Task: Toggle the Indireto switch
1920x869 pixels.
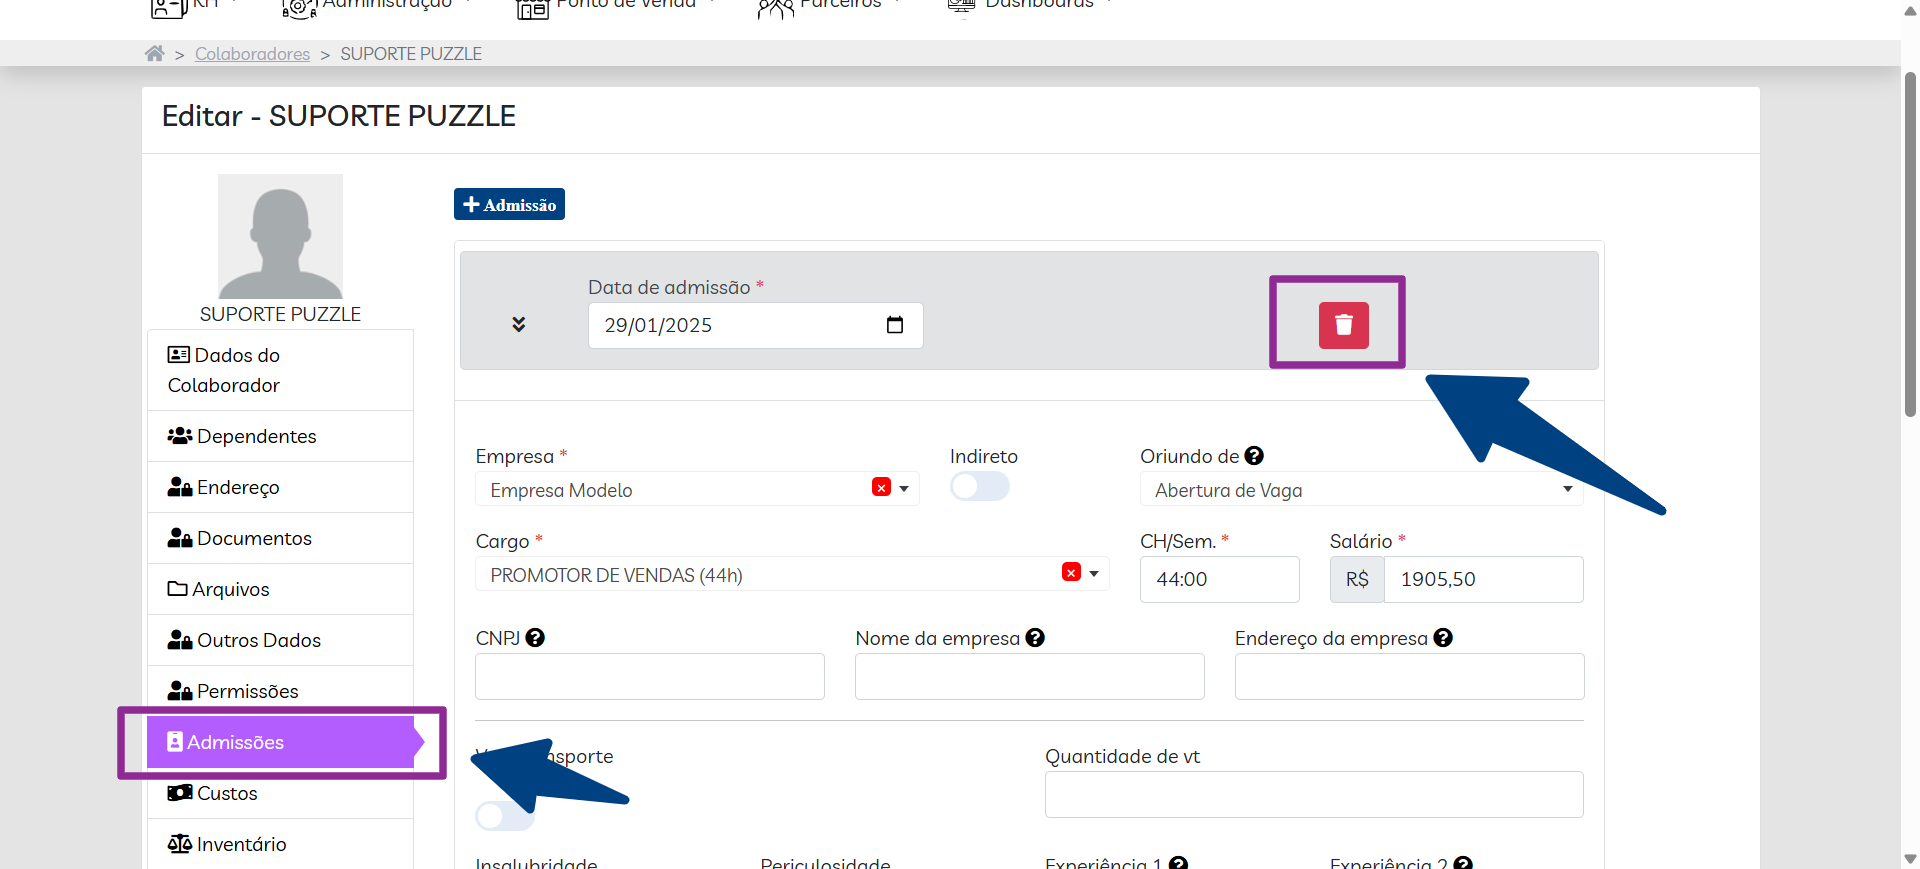Action: tap(979, 487)
